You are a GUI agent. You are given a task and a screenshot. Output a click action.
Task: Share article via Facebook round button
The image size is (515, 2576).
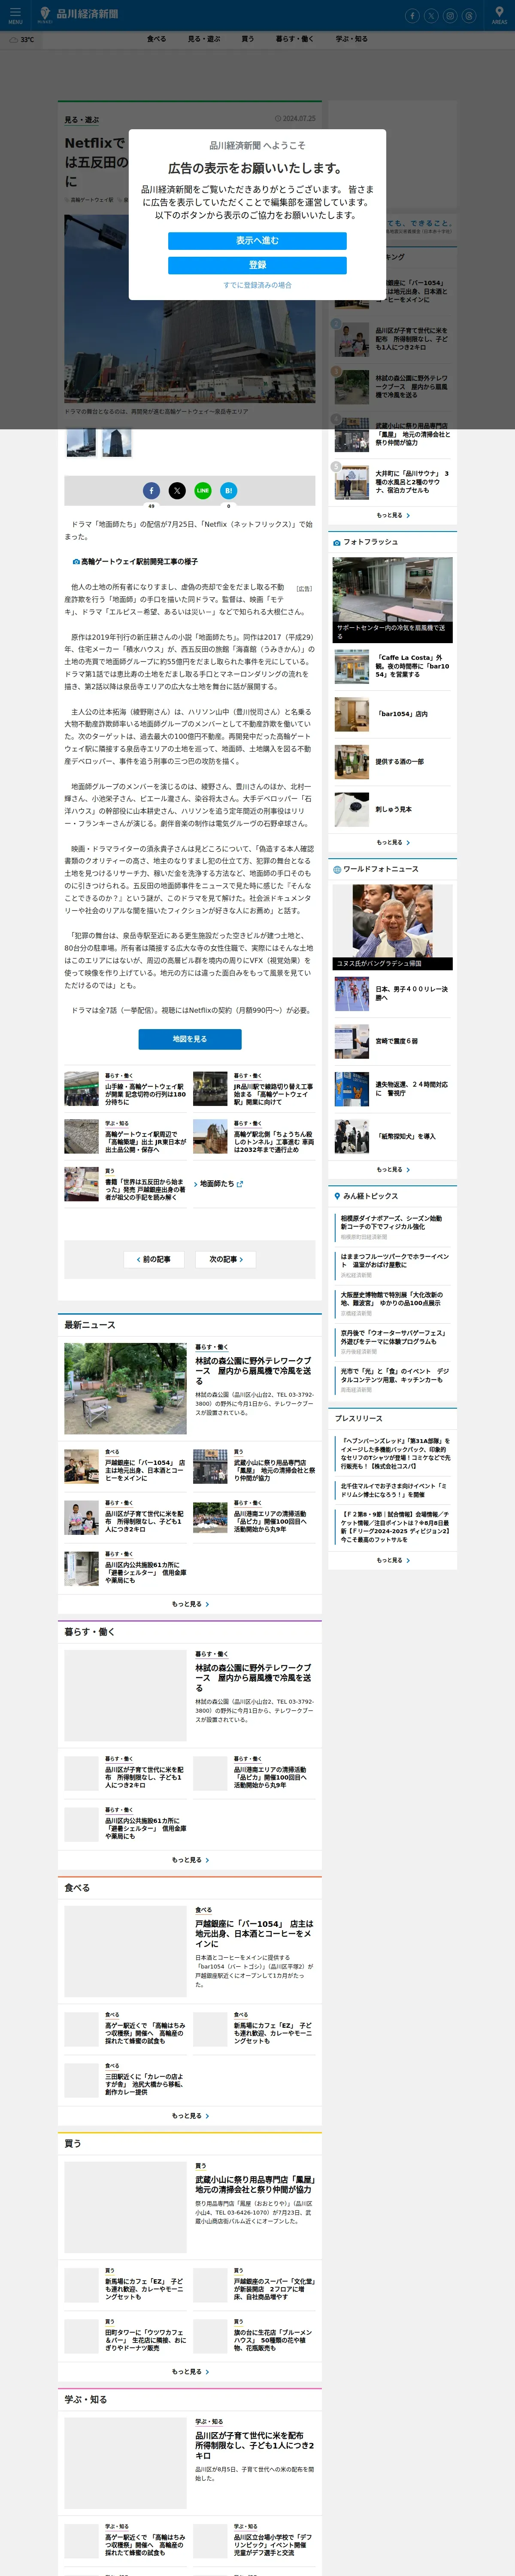tap(151, 490)
